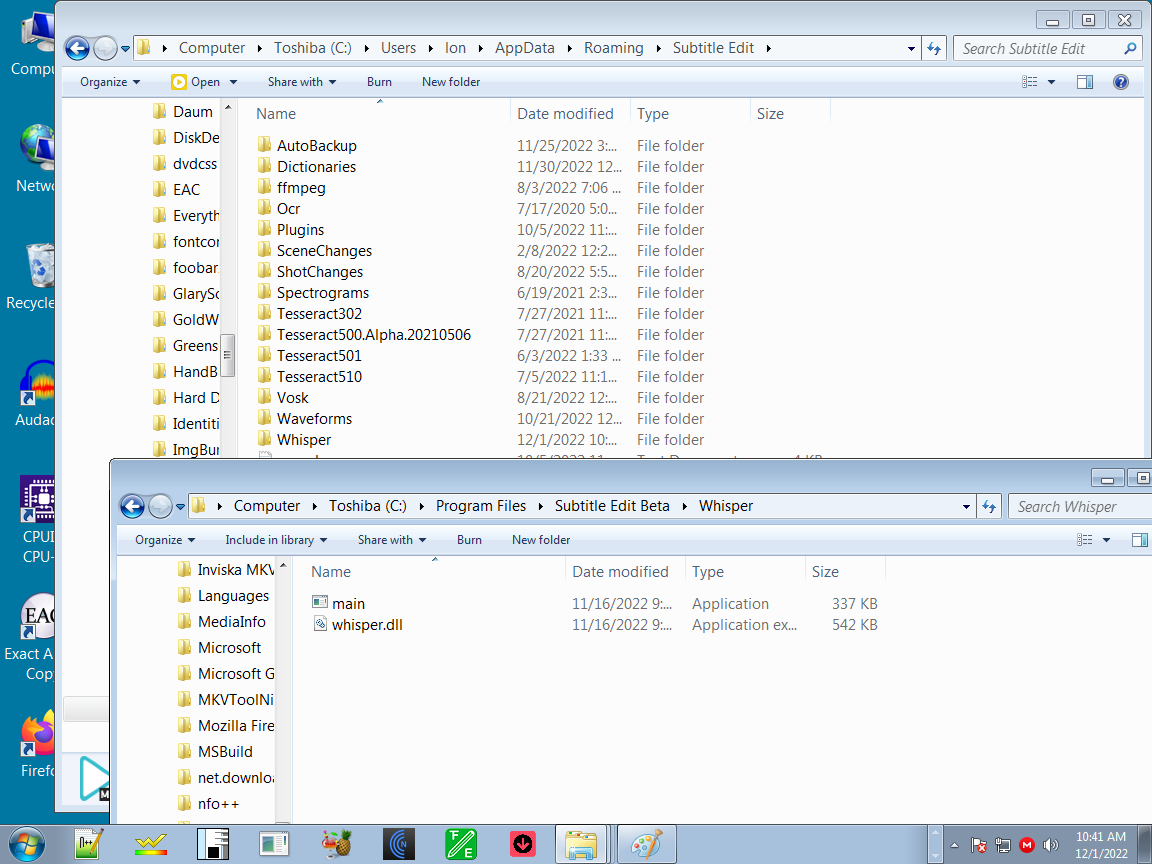Select the Vosk folder
Viewport: 1152px width, 864px height.
[292, 397]
